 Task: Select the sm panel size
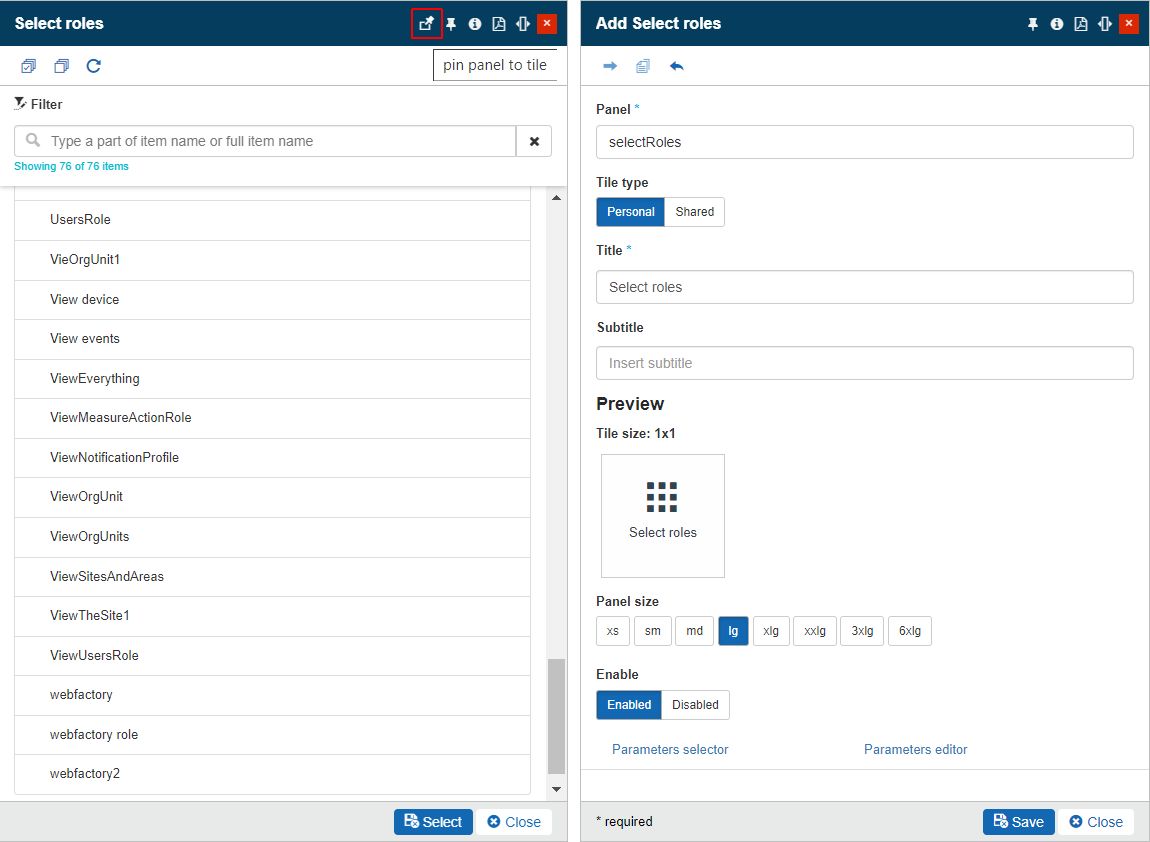[652, 631]
